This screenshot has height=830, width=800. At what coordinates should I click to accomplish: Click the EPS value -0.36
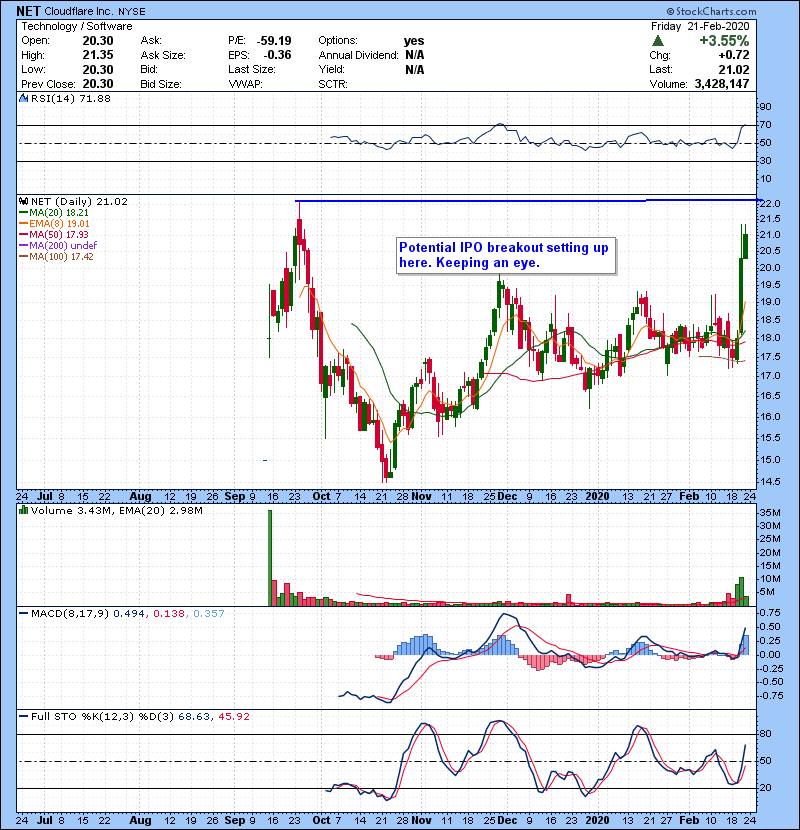[x=277, y=55]
